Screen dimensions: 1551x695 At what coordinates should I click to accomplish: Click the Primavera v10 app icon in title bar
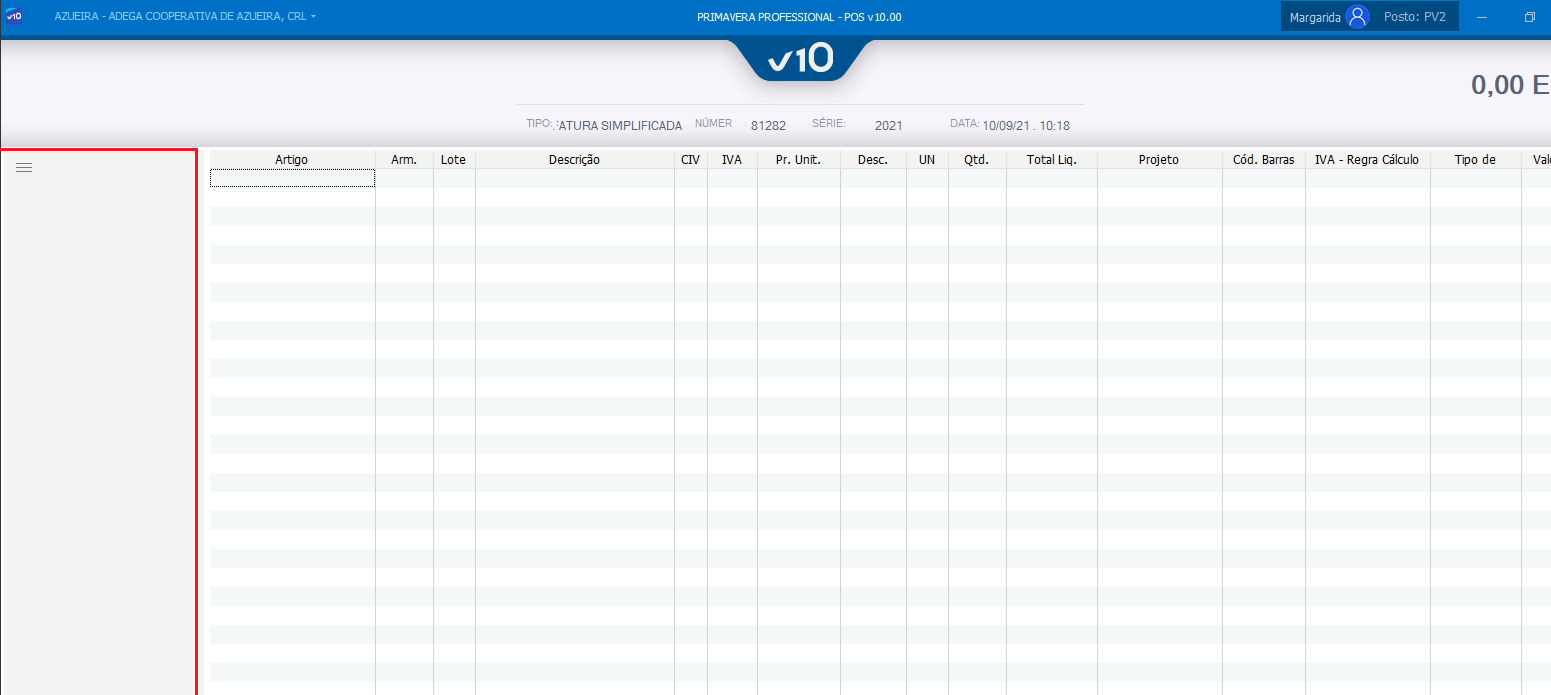(x=14, y=16)
